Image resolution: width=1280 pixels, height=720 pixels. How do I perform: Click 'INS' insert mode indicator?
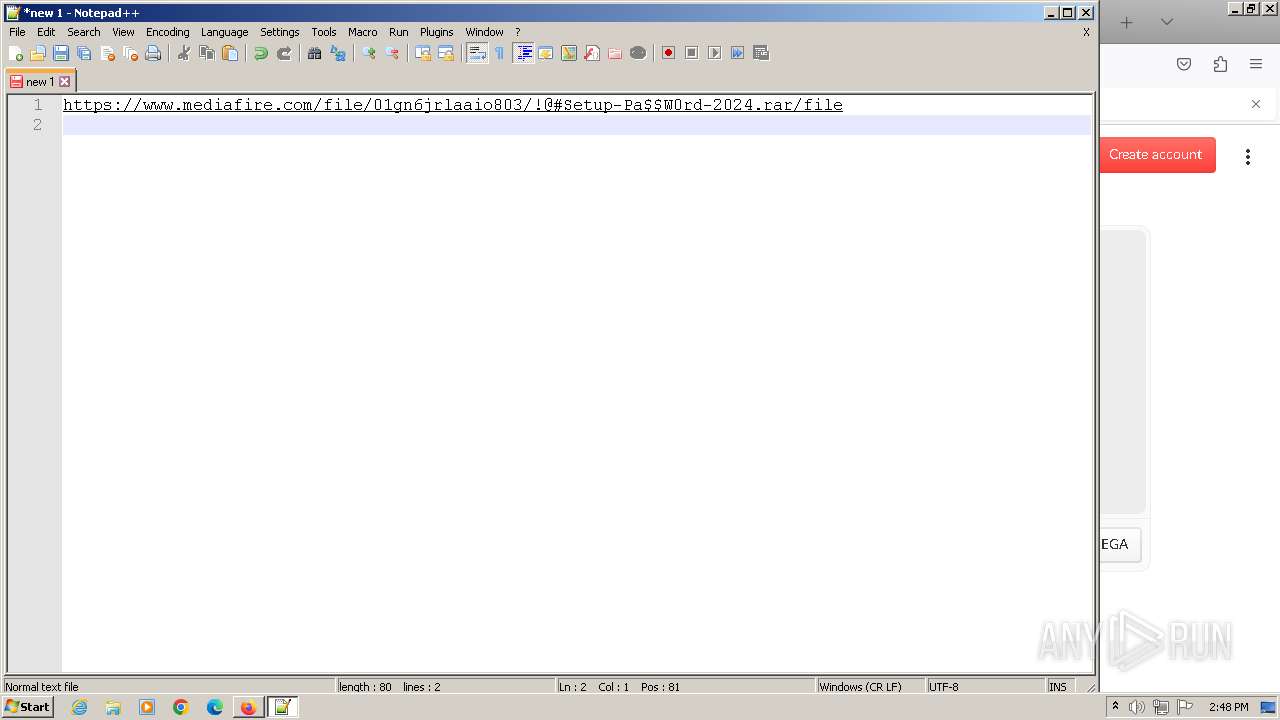pyautogui.click(x=1058, y=687)
